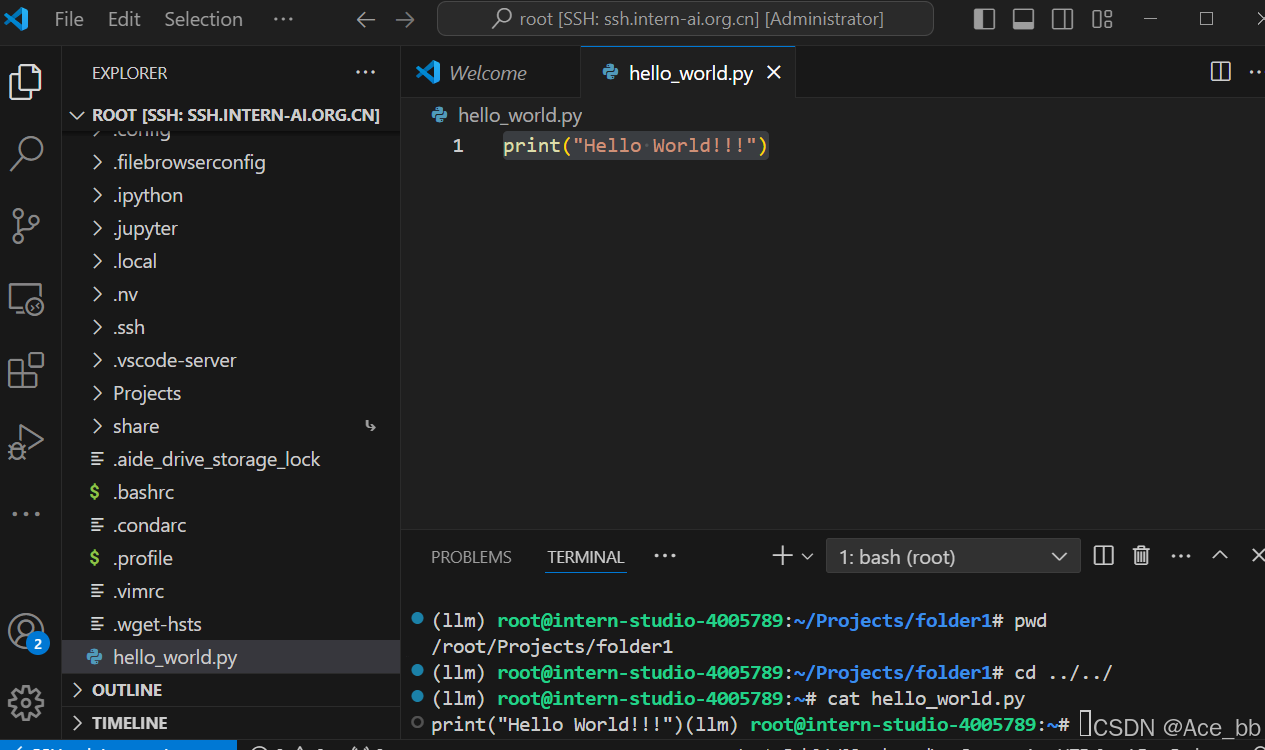Click the print("Hello World!!!") code line

pyautogui.click(x=635, y=146)
